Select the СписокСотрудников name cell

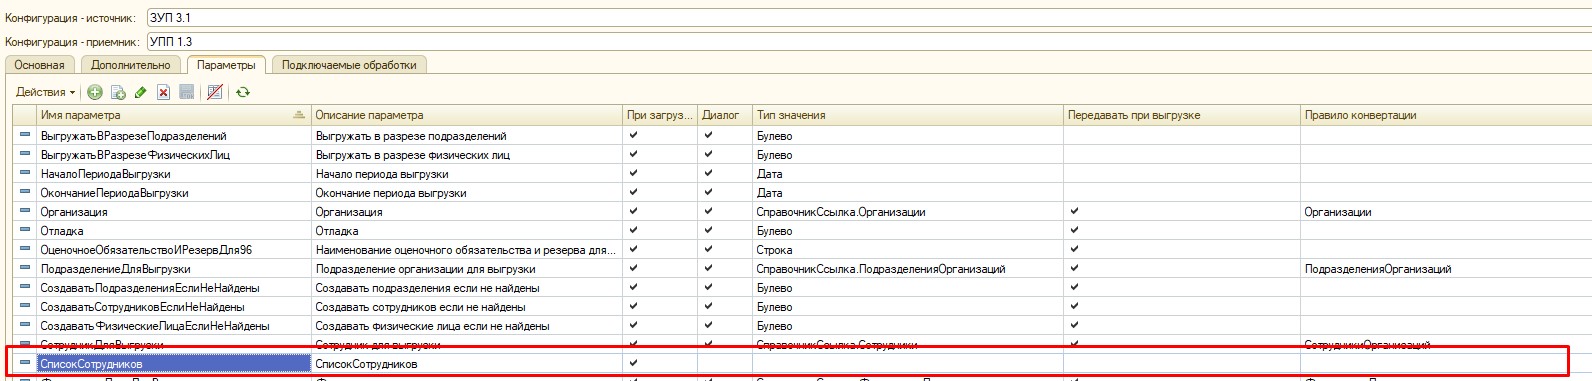tap(174, 364)
